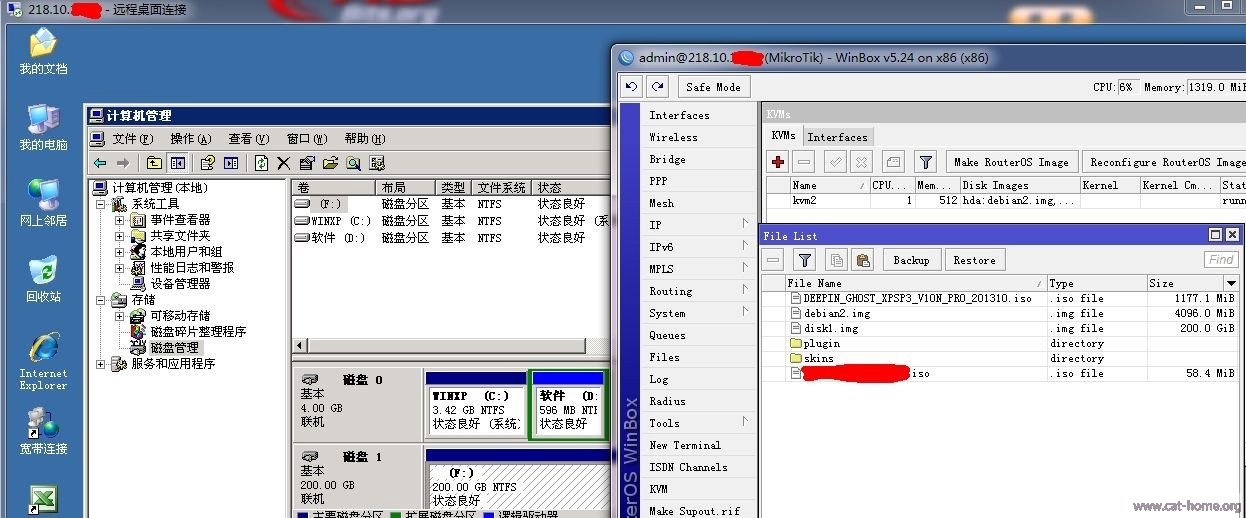Click the filter icon in File List window
The image size is (1246, 518).
(x=804, y=260)
